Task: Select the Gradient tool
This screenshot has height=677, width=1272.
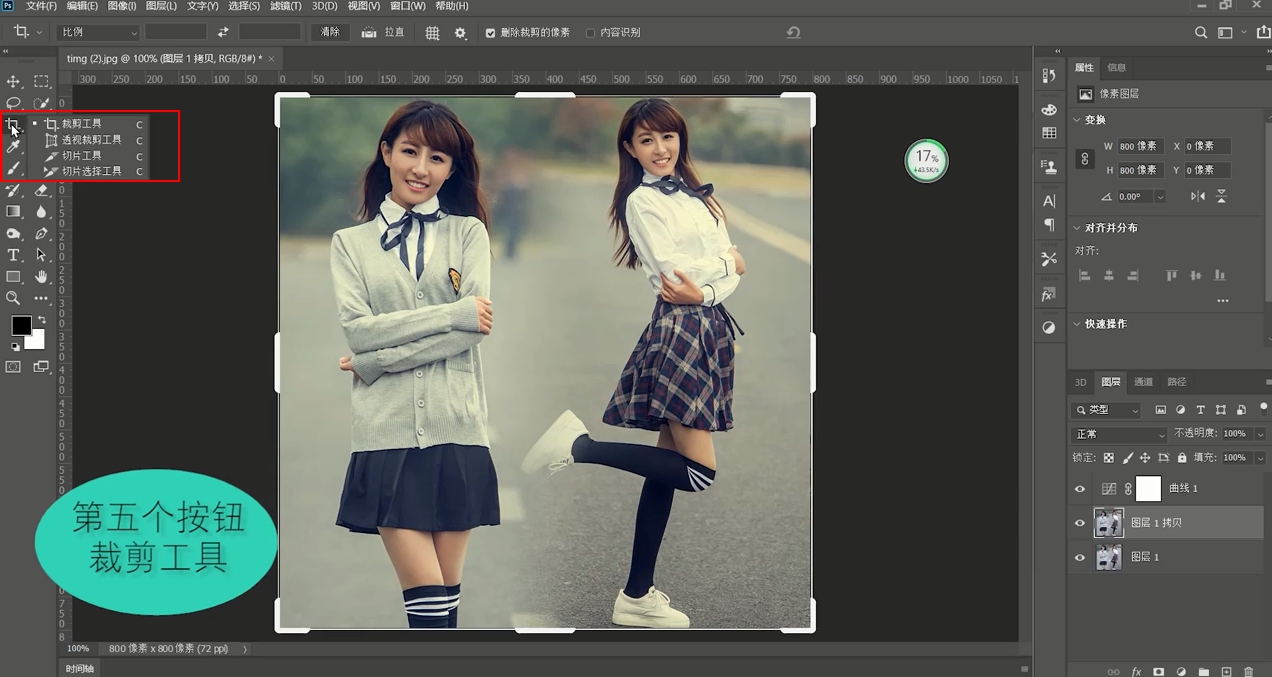Action: coord(13,212)
